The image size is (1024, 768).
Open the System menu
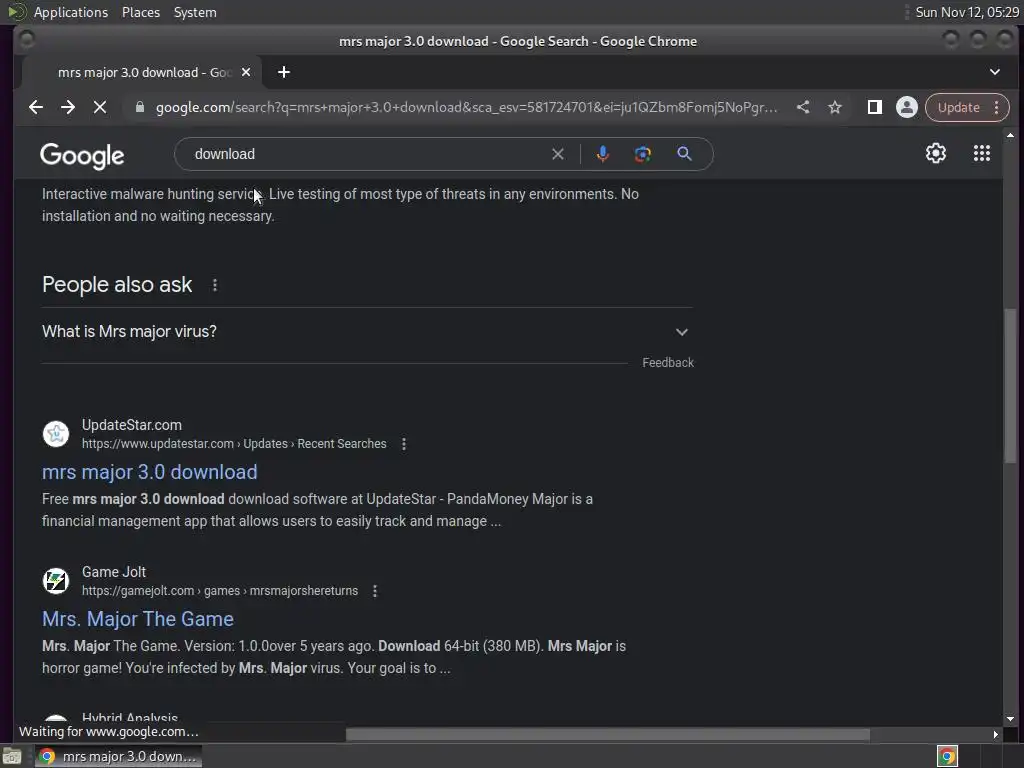click(195, 12)
